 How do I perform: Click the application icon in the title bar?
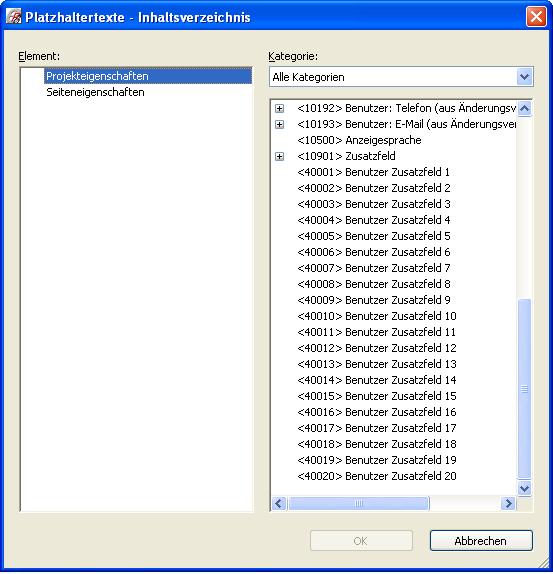[x=13, y=16]
